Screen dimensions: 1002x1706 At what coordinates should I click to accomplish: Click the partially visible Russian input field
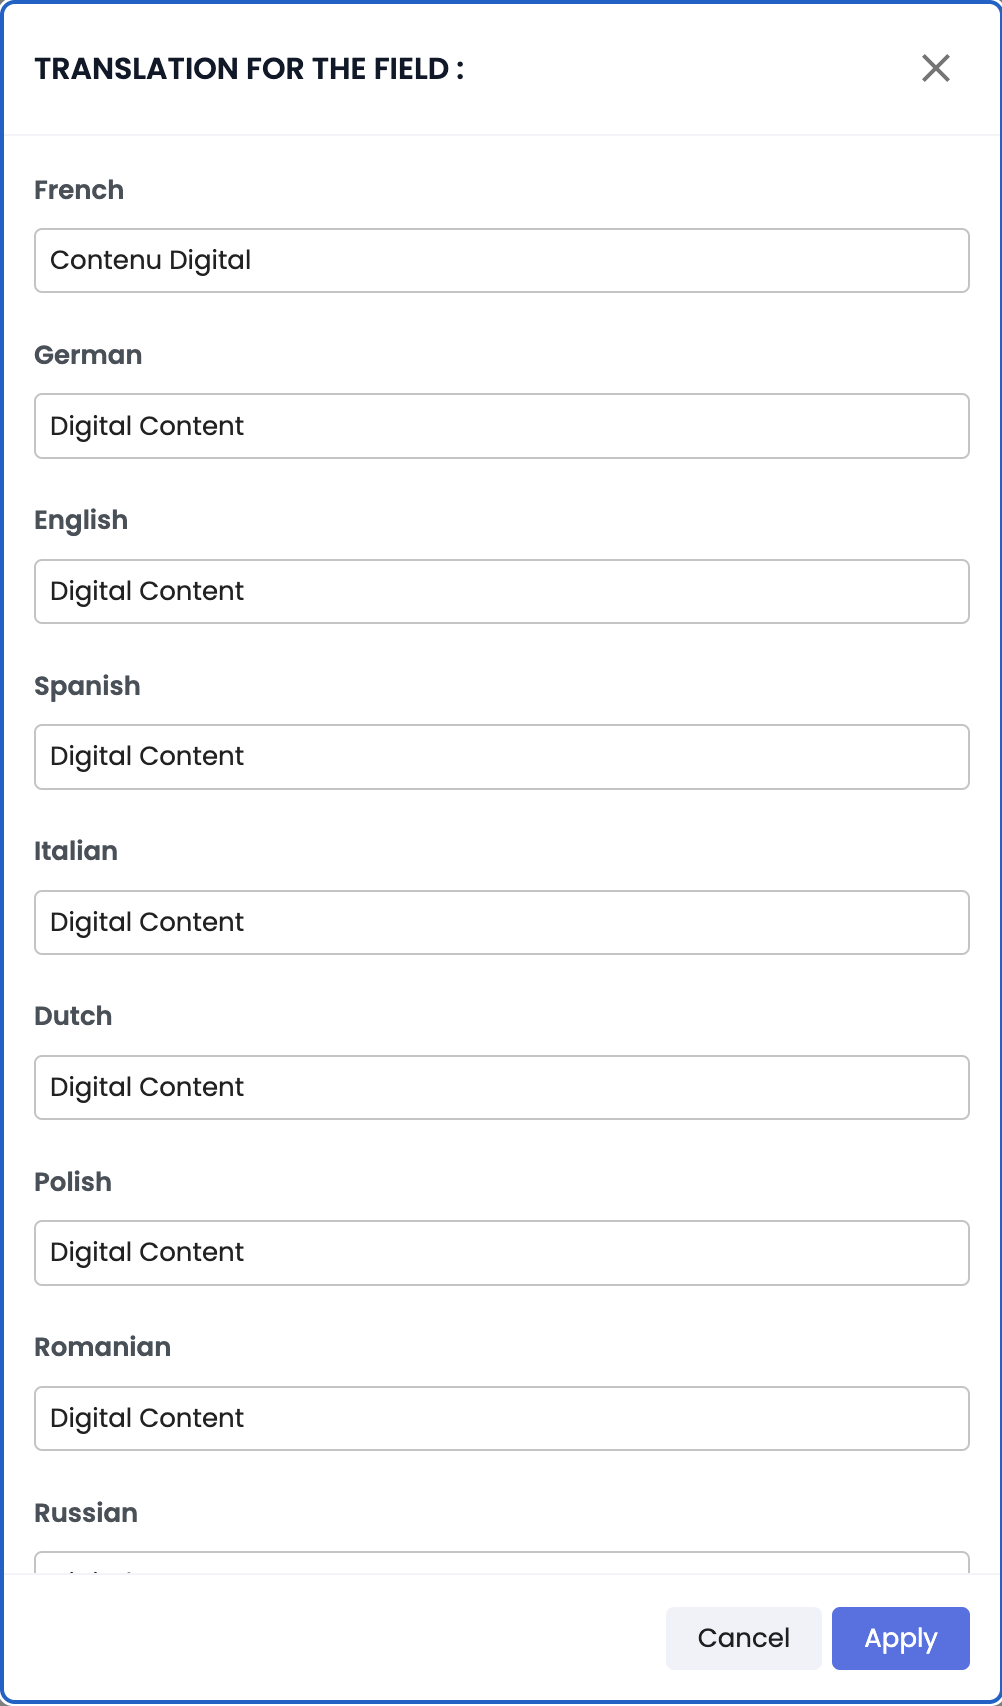[501, 1563]
